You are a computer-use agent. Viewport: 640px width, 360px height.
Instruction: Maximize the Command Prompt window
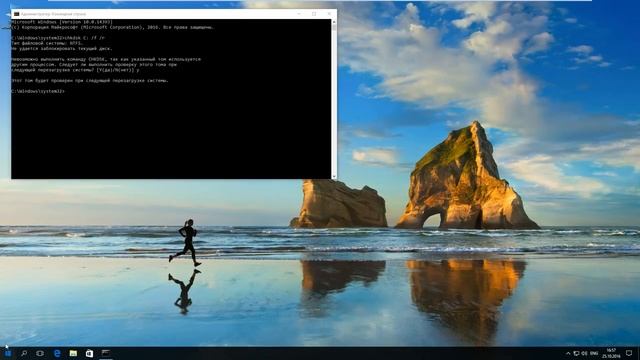tap(314, 14)
